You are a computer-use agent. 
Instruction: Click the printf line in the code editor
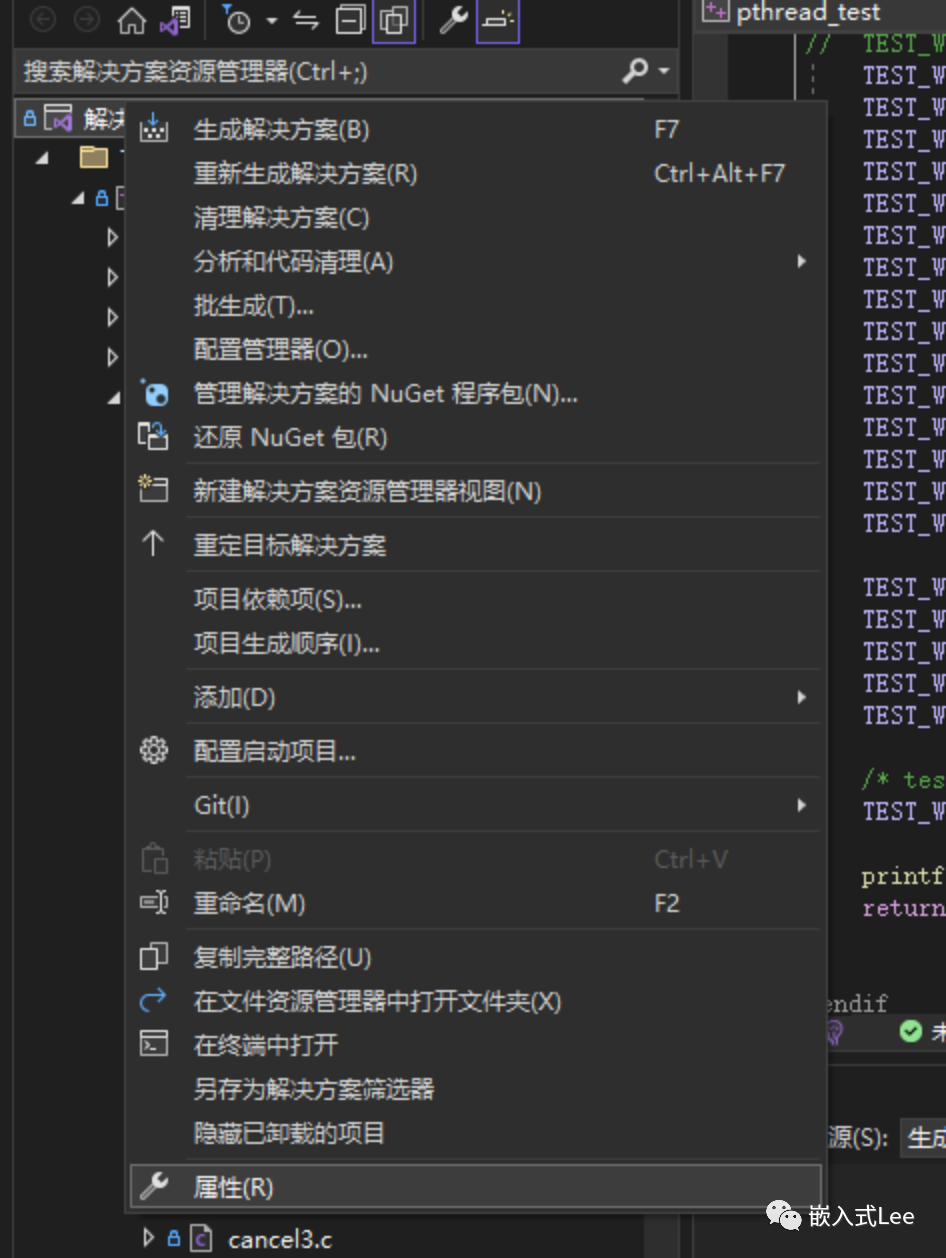(x=902, y=876)
